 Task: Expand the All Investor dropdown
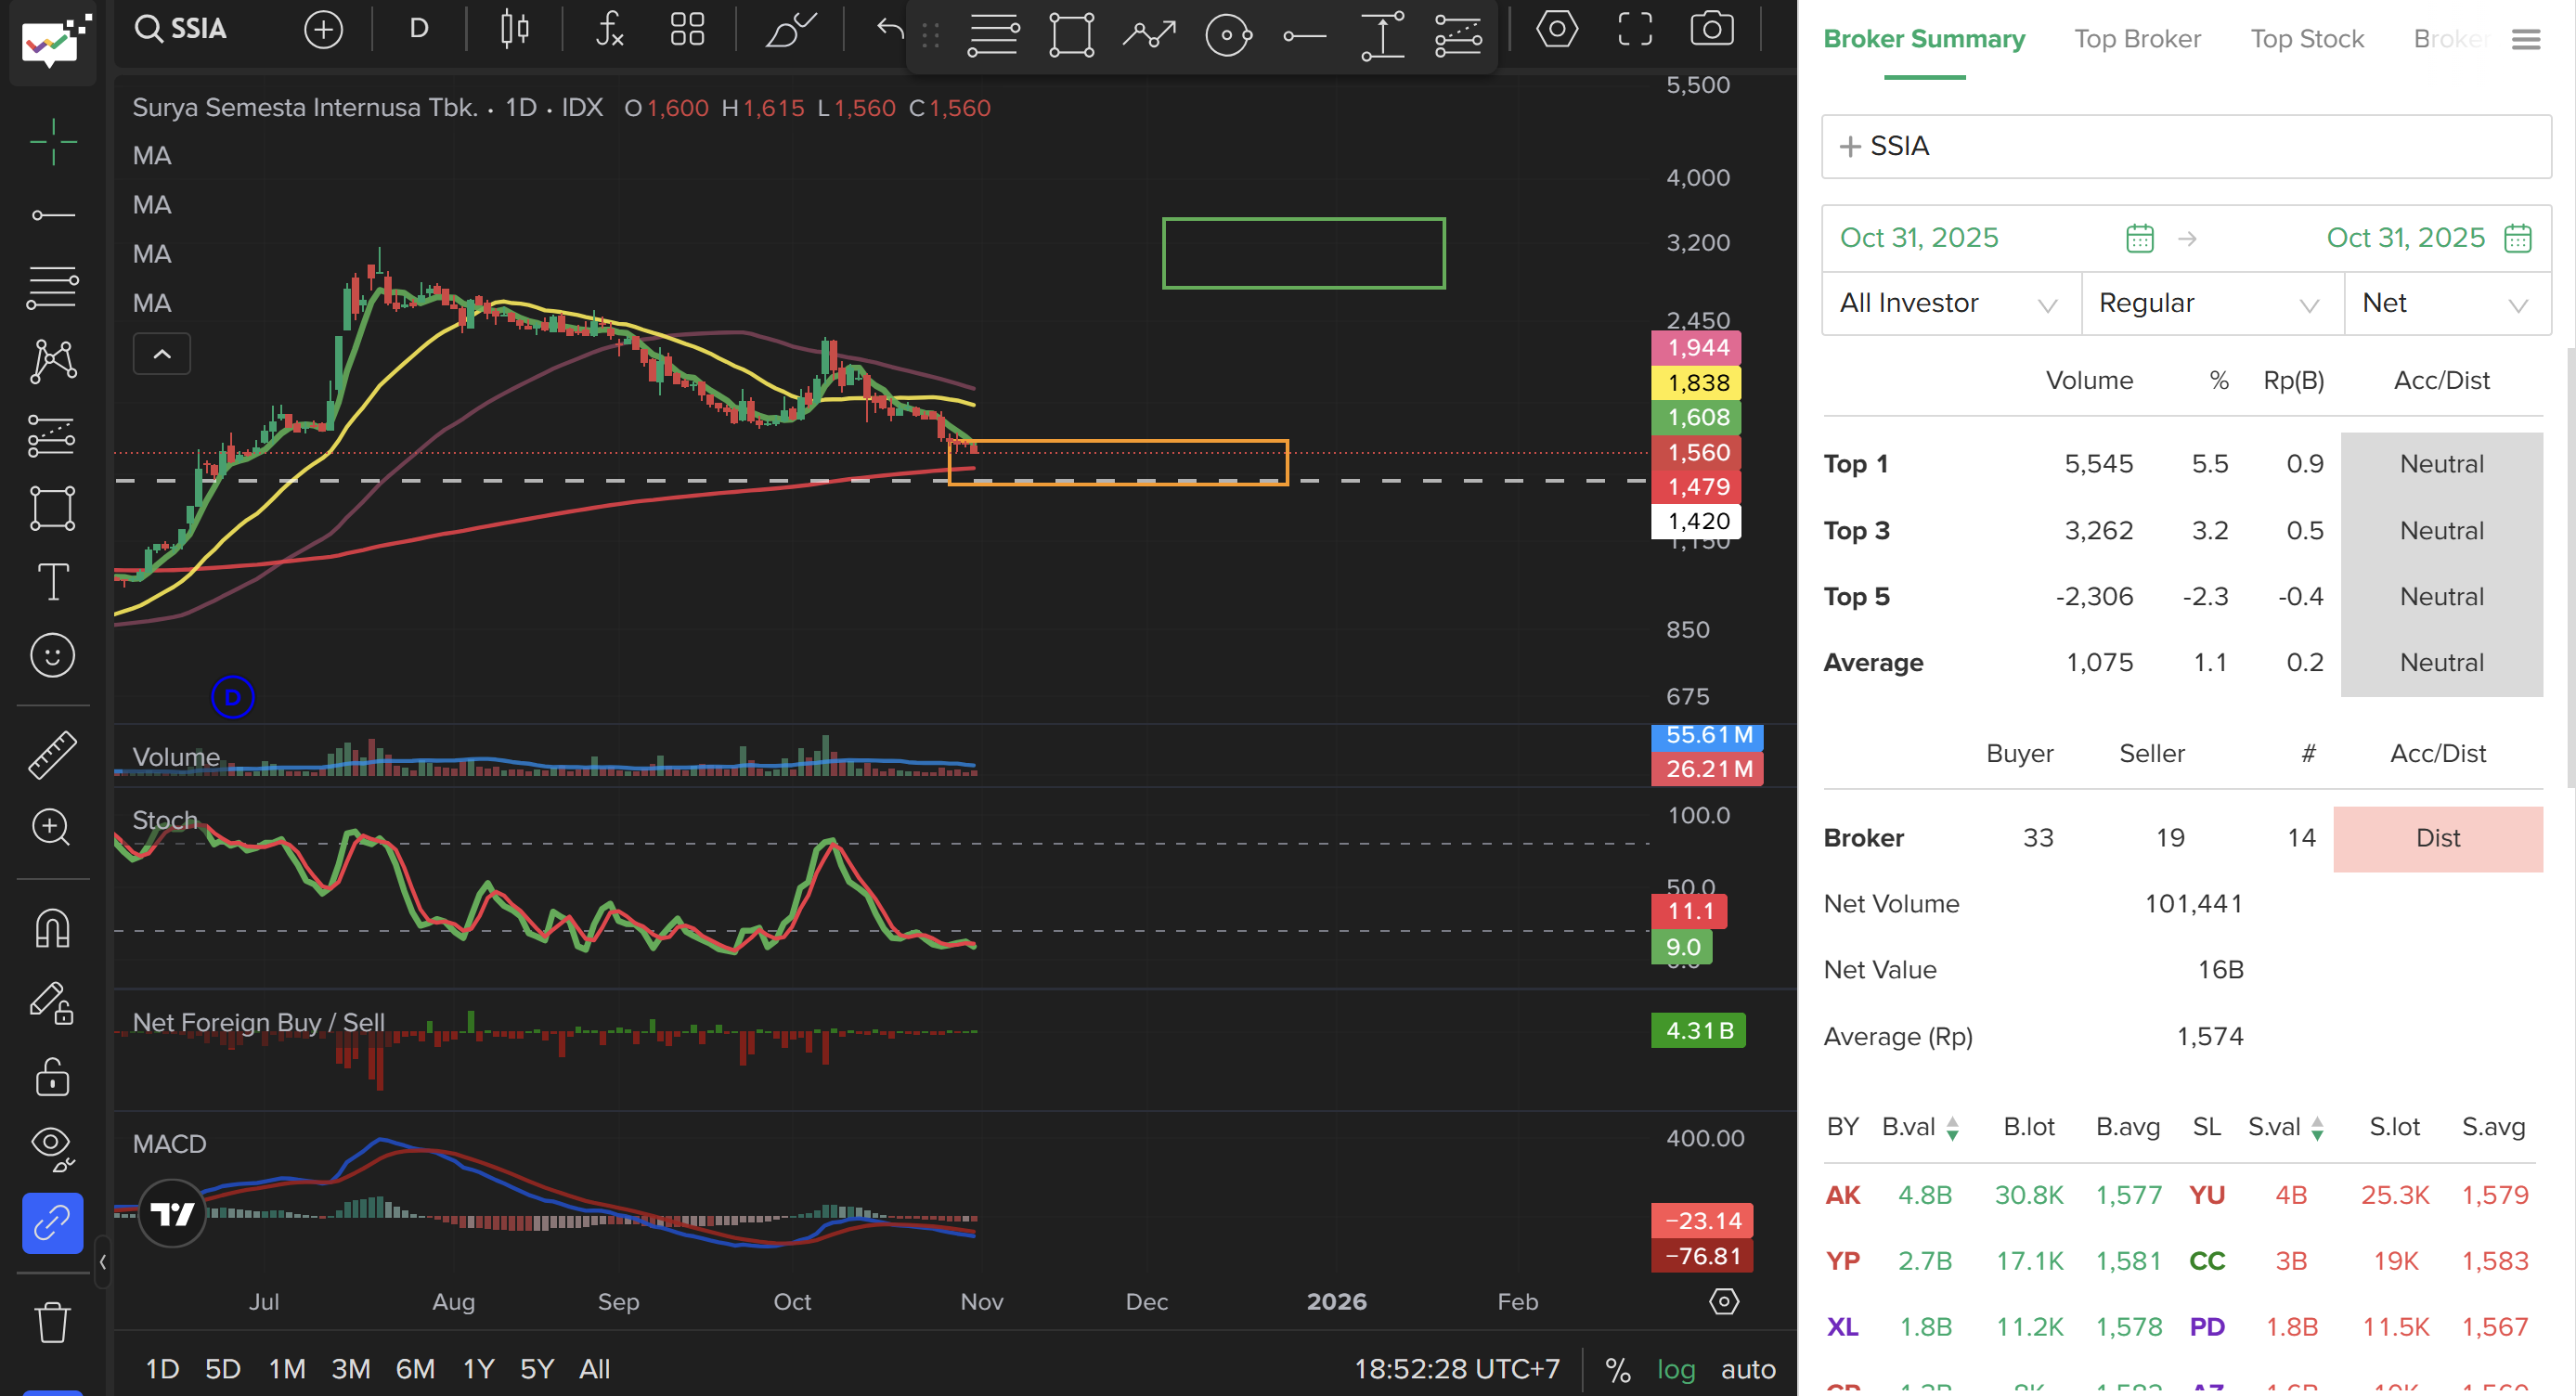1949,304
